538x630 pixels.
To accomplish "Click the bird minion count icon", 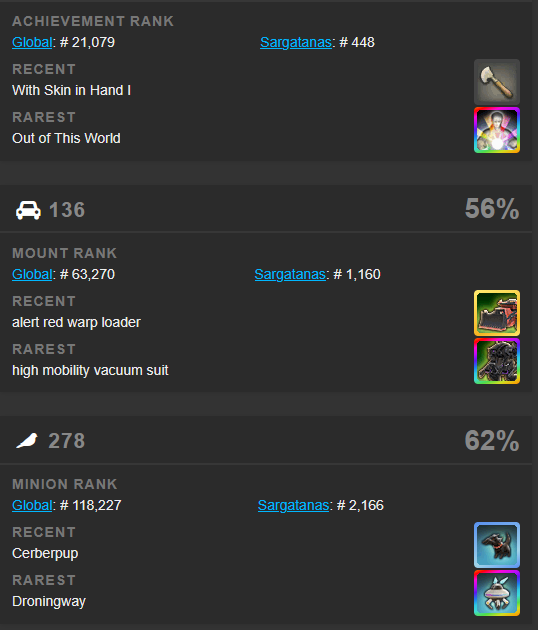I will [x=27, y=441].
